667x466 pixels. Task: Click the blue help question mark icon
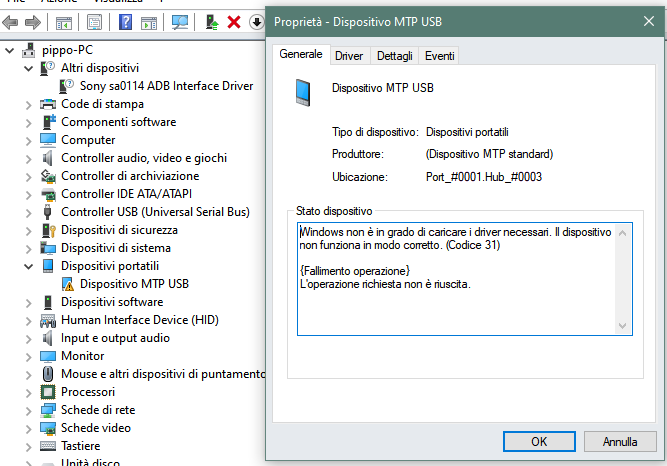(x=126, y=21)
